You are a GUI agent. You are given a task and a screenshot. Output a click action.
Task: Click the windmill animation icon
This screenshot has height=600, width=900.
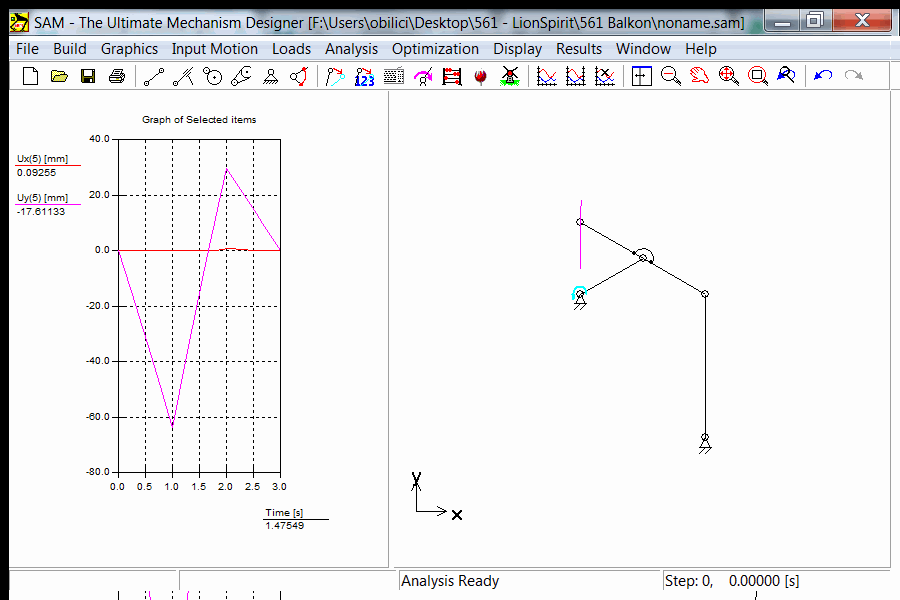click(x=509, y=76)
